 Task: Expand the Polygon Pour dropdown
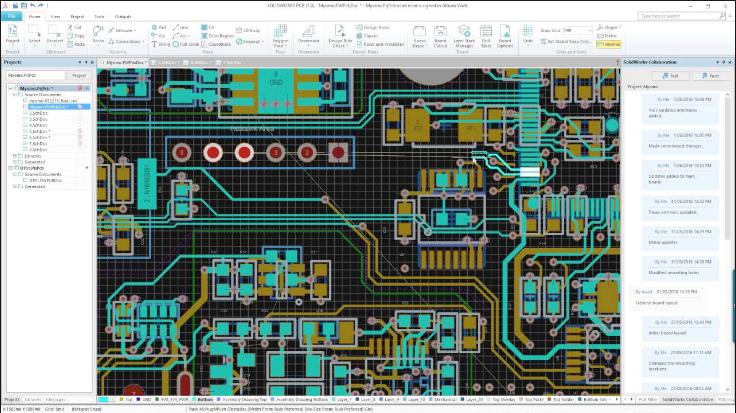point(280,36)
